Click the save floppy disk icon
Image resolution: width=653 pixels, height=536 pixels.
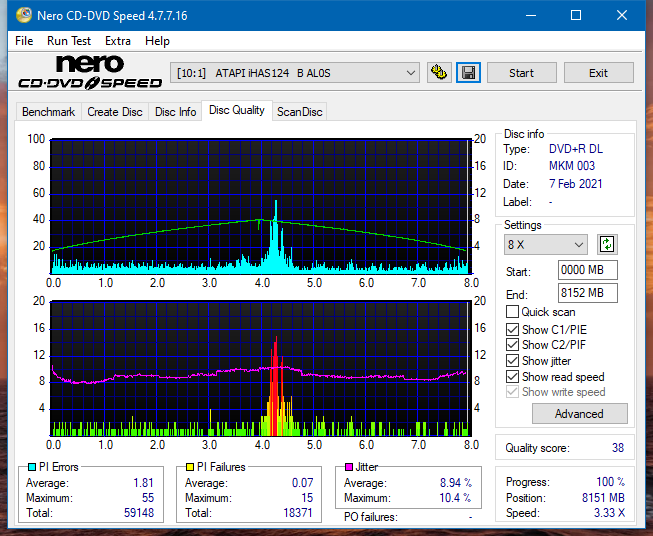[x=468, y=73]
